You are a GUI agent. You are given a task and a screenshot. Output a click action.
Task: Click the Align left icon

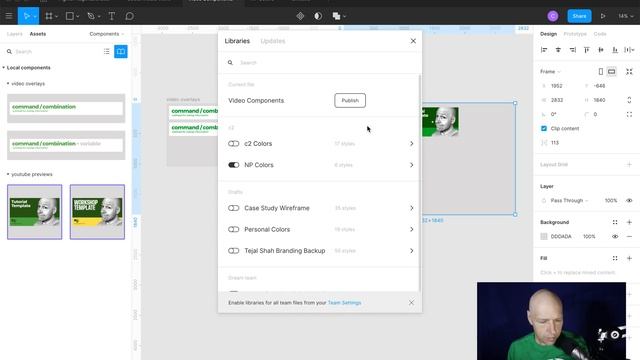click(544, 50)
